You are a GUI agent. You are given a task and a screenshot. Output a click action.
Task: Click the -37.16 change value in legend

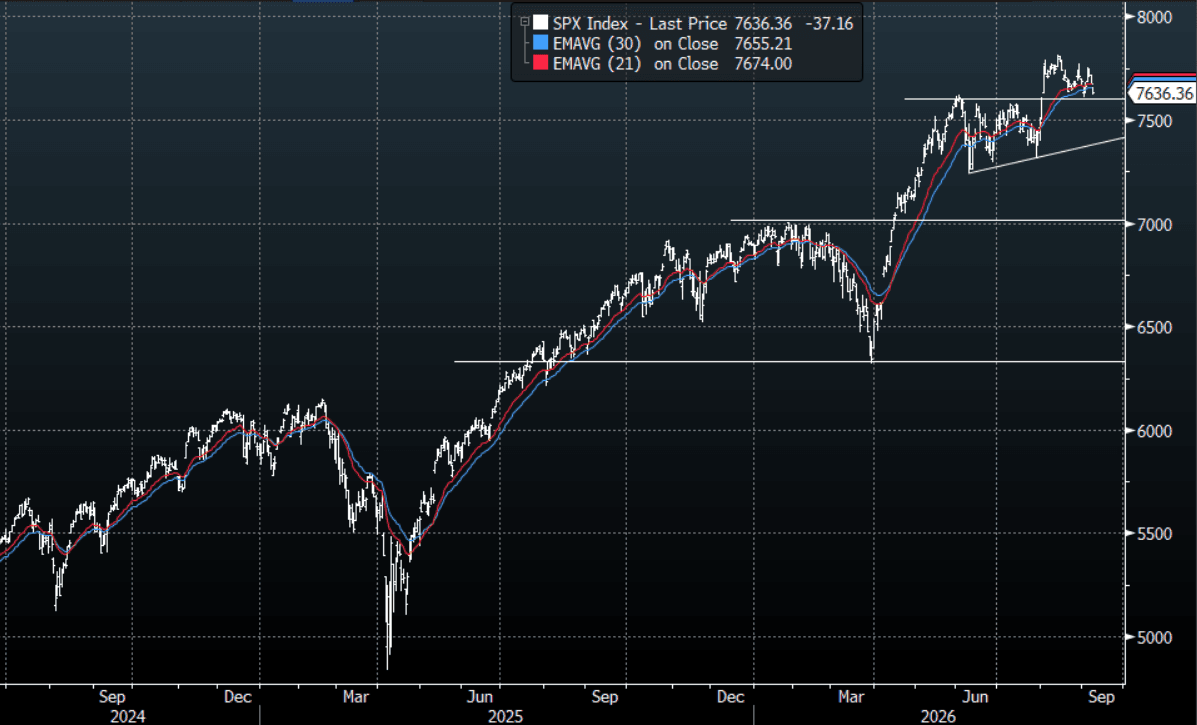829,24
